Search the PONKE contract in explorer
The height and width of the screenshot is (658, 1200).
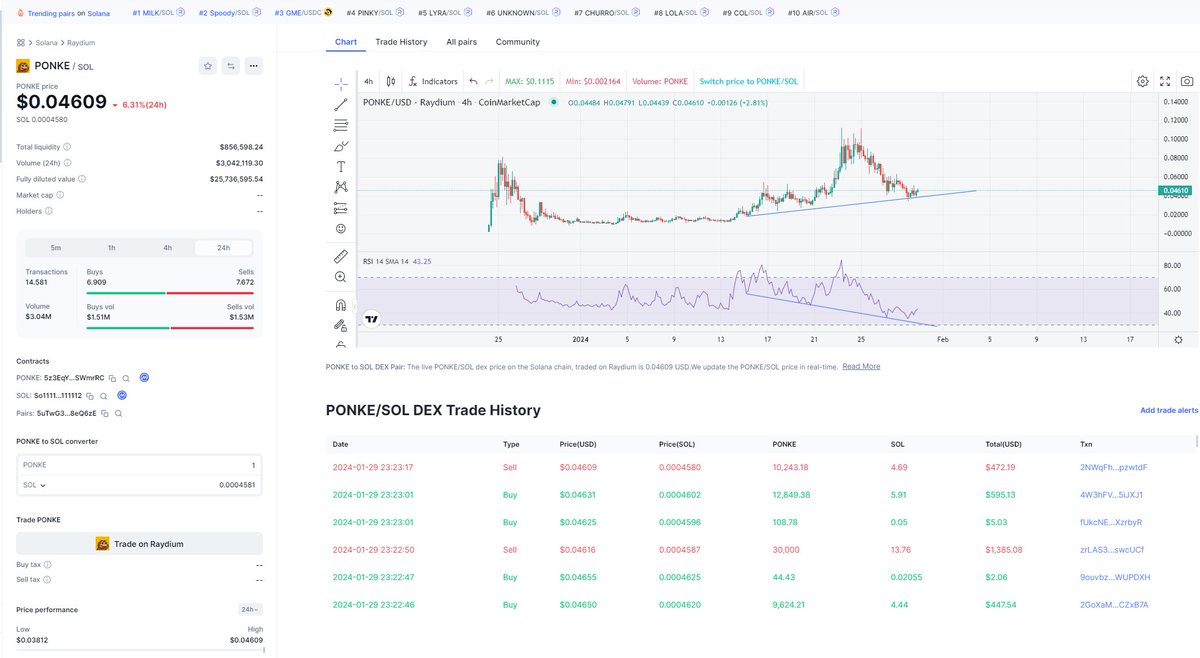pos(127,379)
